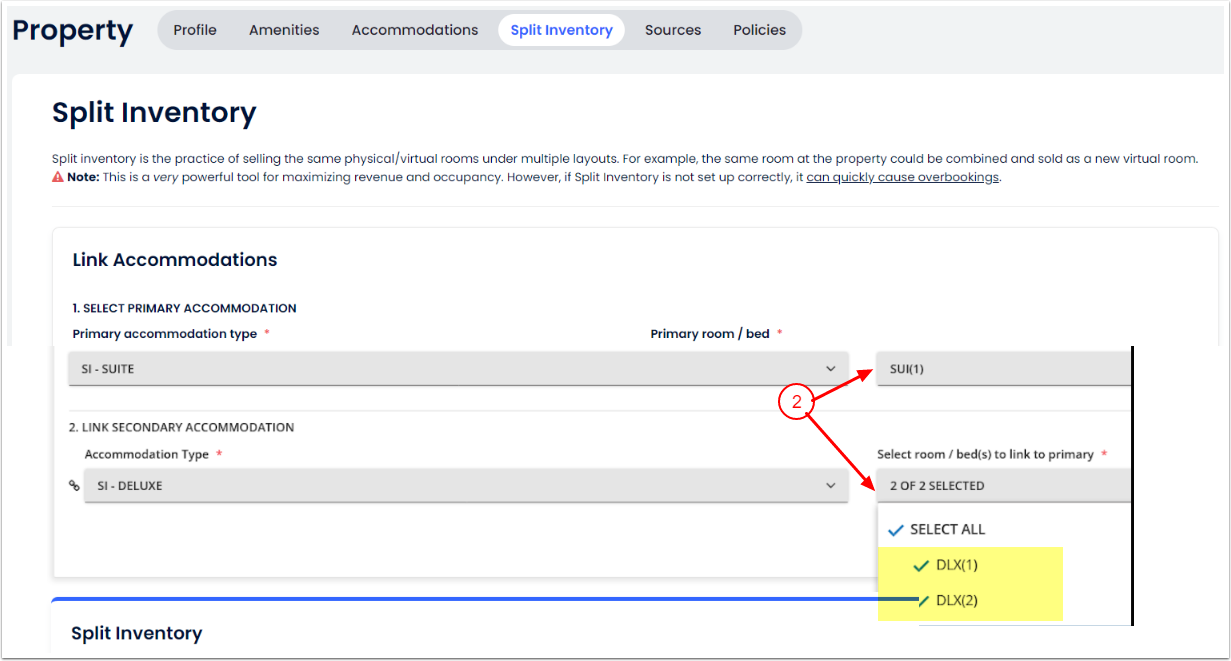Image resolution: width=1231 pixels, height=661 pixels.
Task: Click the Property page heading
Action: pyautogui.click(x=72, y=31)
